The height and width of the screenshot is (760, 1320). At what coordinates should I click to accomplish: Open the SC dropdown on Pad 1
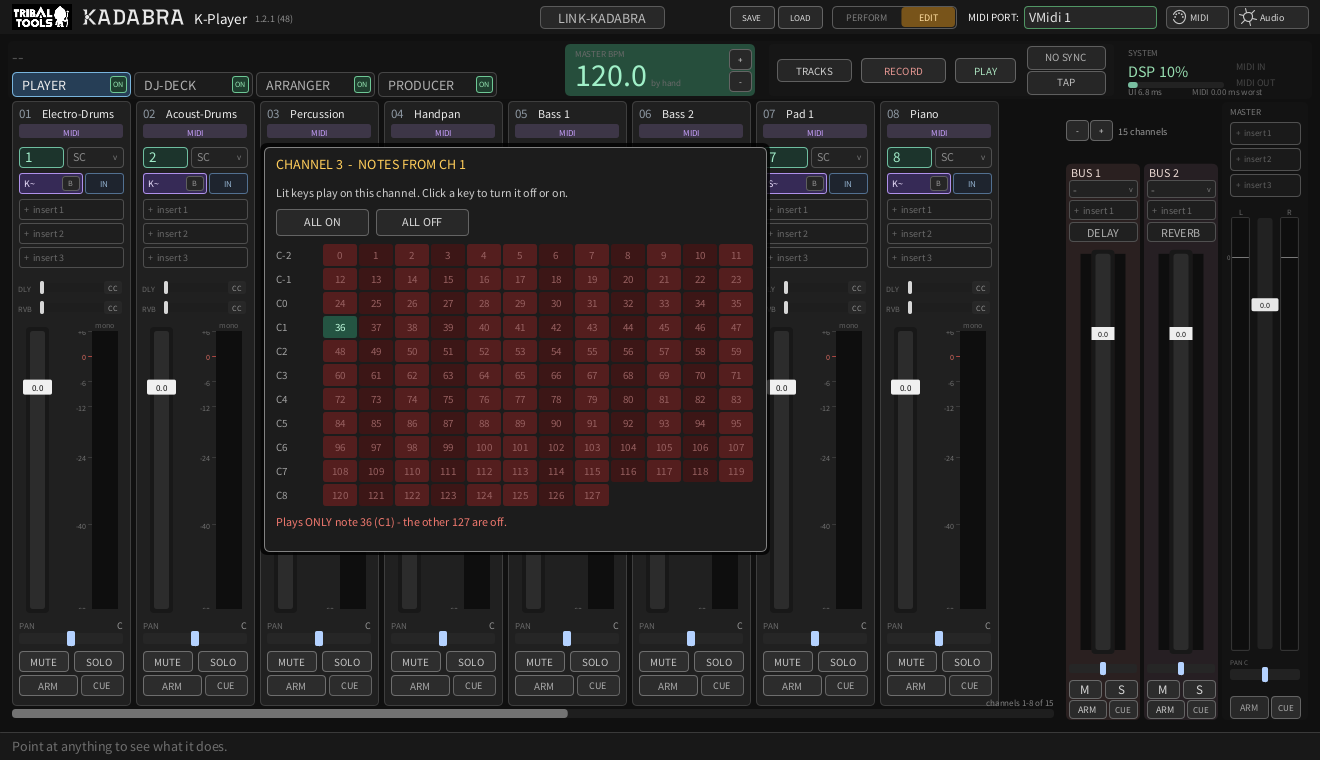click(x=839, y=158)
